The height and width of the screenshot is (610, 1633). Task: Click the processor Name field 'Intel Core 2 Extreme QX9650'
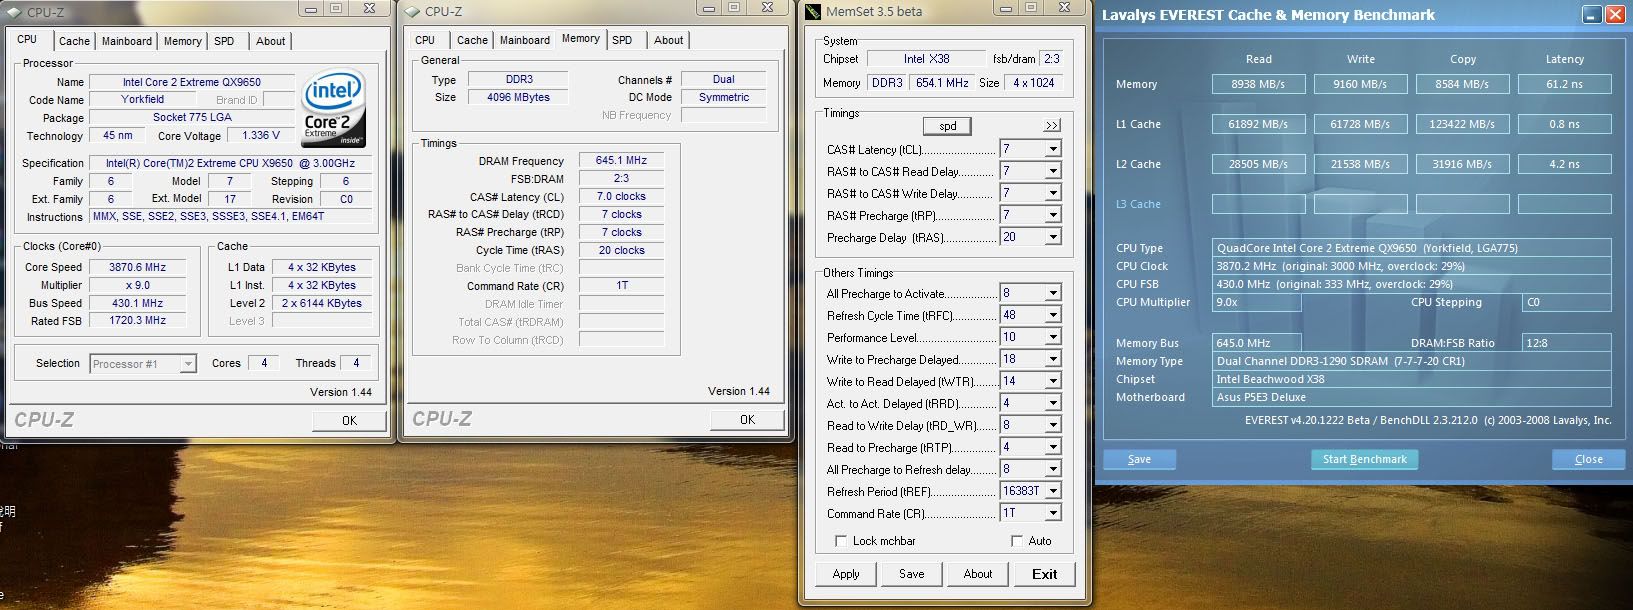click(x=192, y=82)
